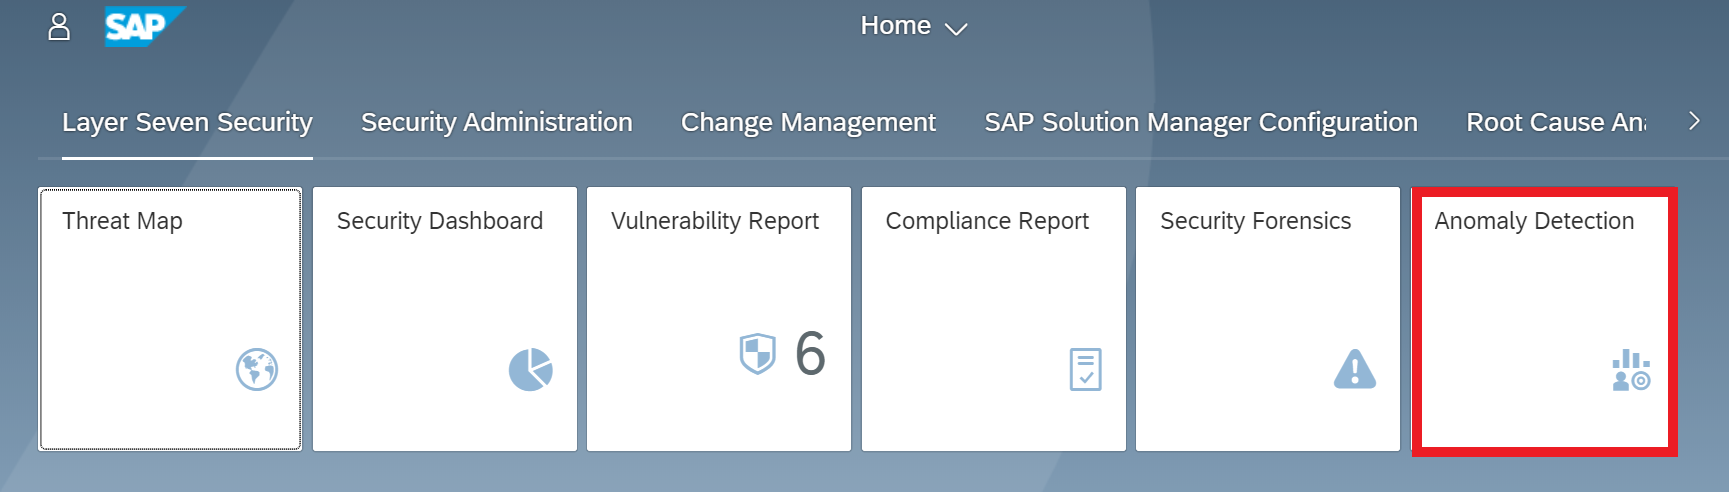This screenshot has width=1729, height=492.
Task: Click the pie chart icon on Security Dashboard
Action: tap(530, 370)
